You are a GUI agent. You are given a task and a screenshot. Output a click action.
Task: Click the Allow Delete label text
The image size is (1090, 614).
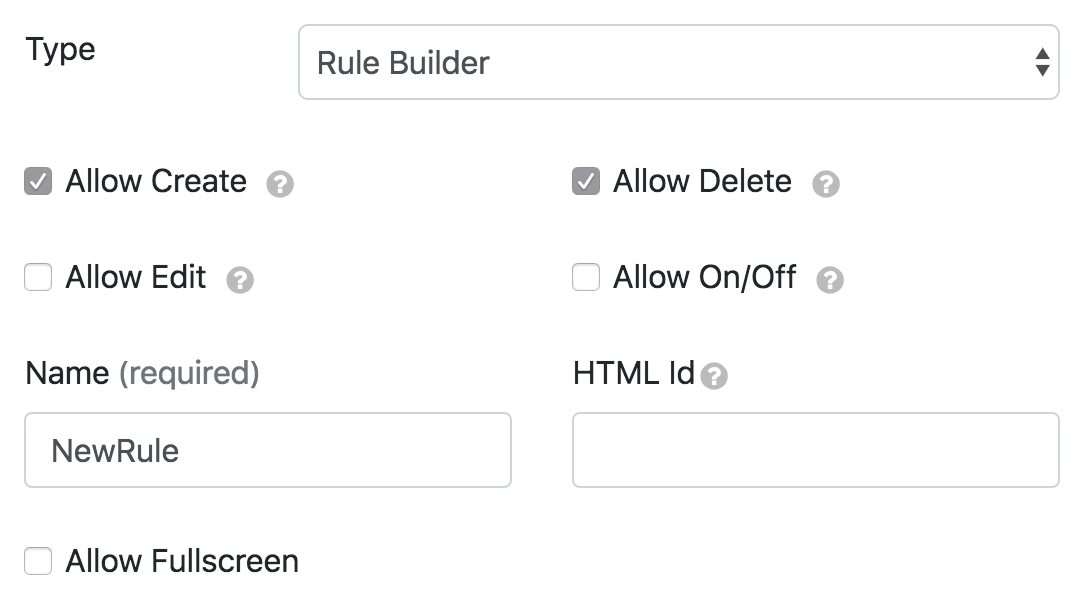702,182
